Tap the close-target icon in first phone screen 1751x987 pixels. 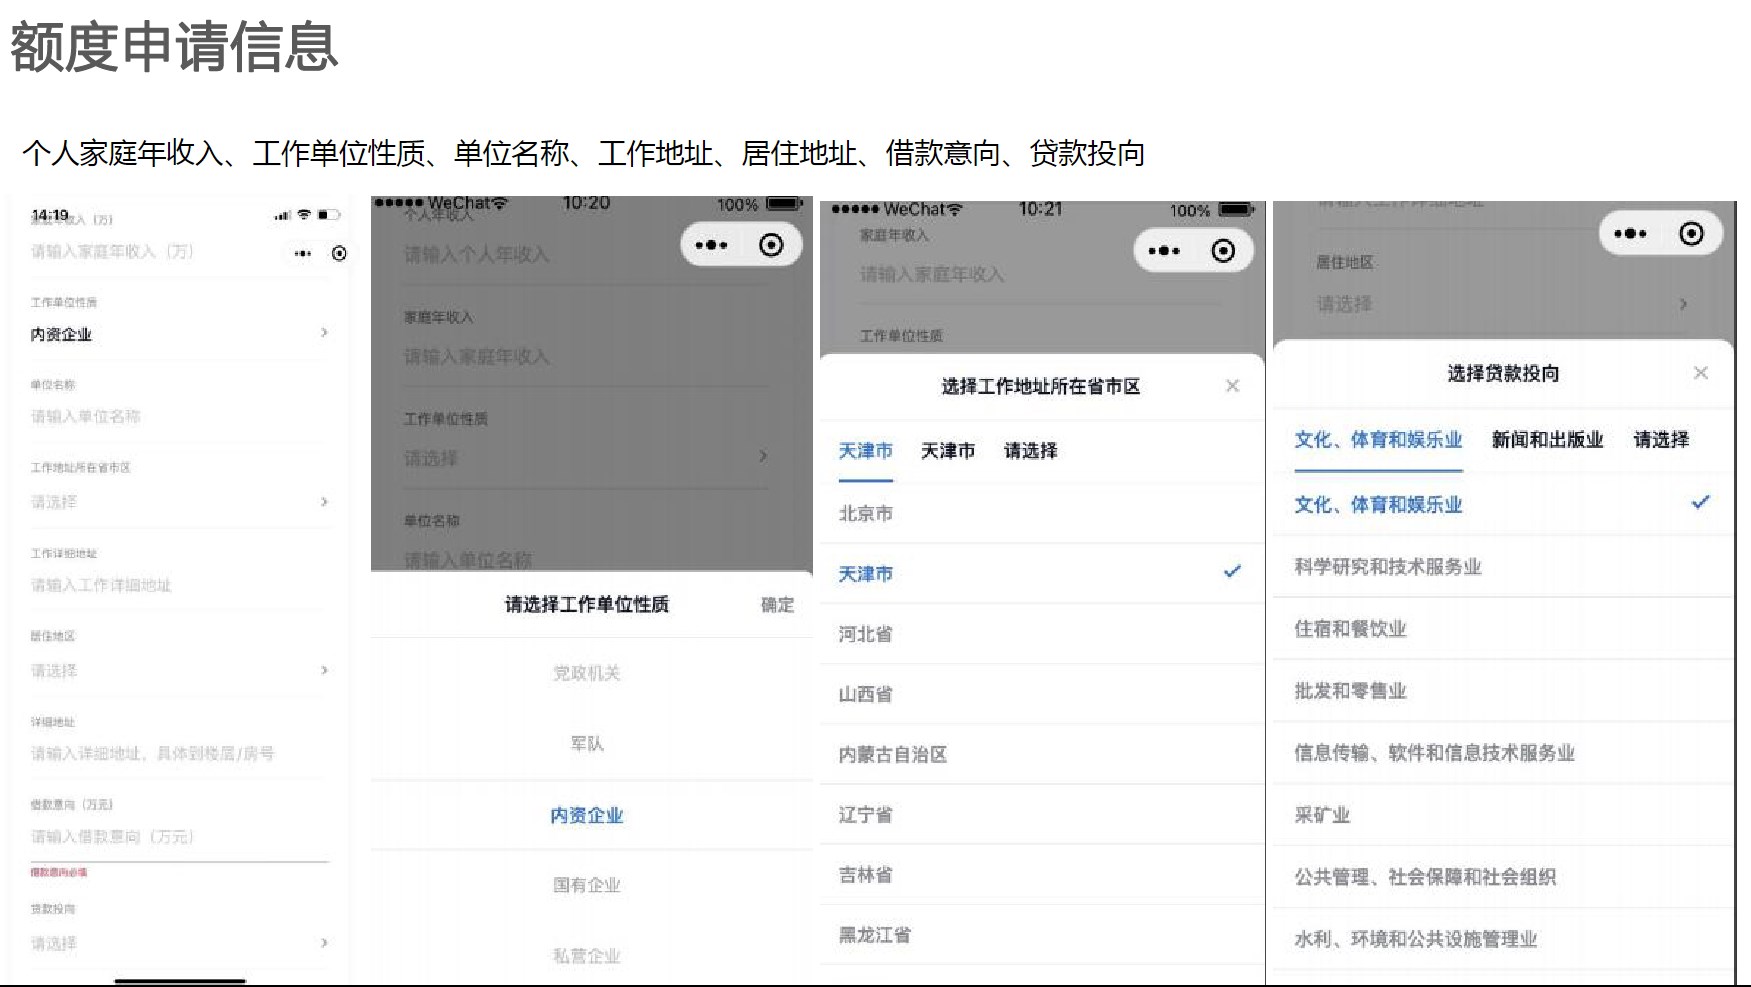pos(339,254)
